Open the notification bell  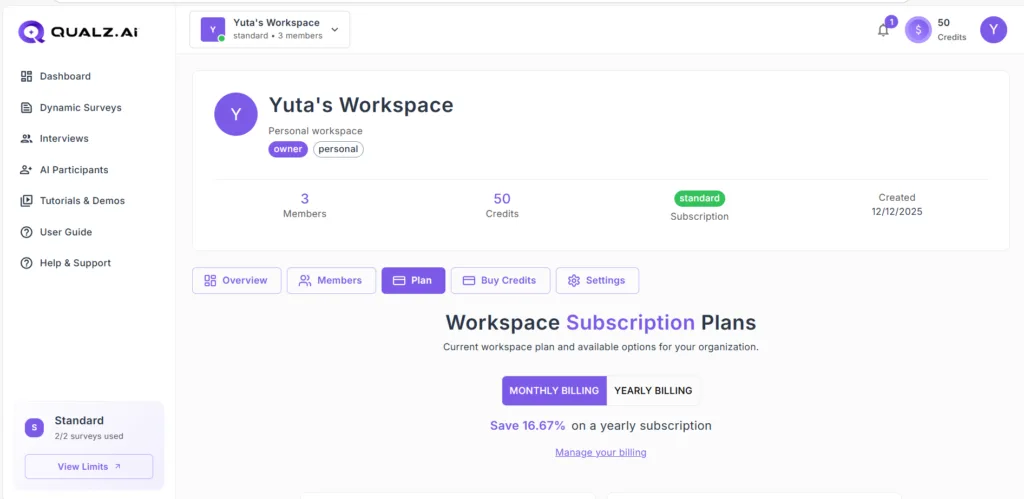(x=883, y=30)
